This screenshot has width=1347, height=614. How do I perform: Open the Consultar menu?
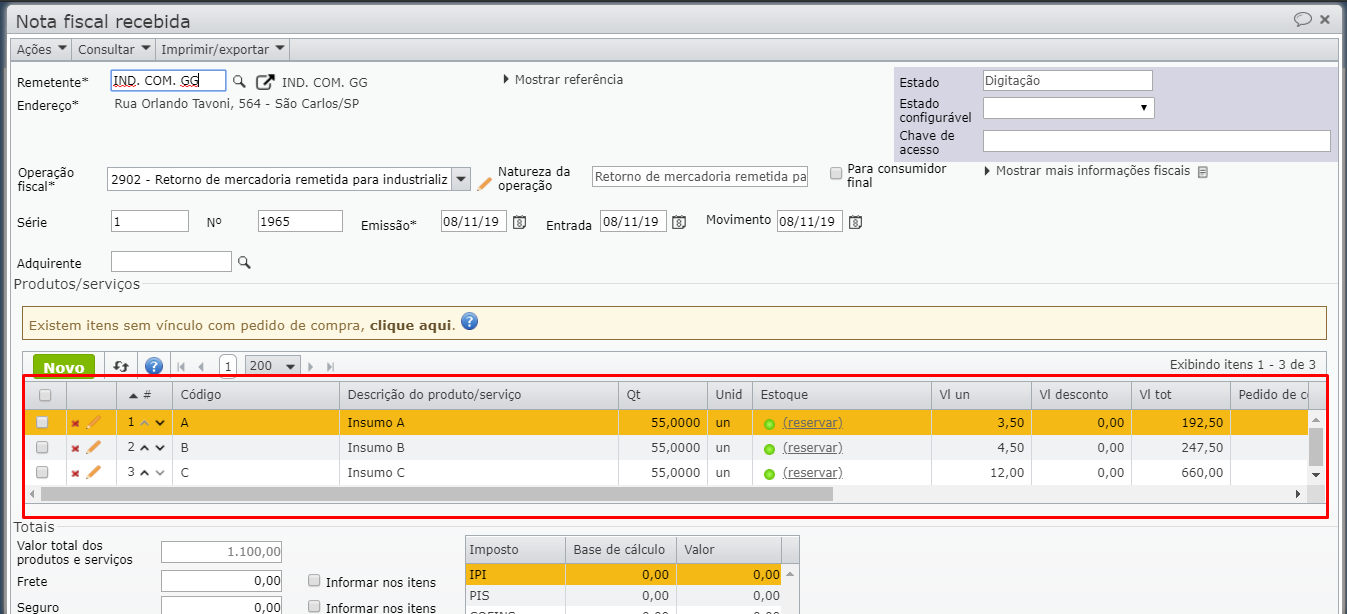113,49
